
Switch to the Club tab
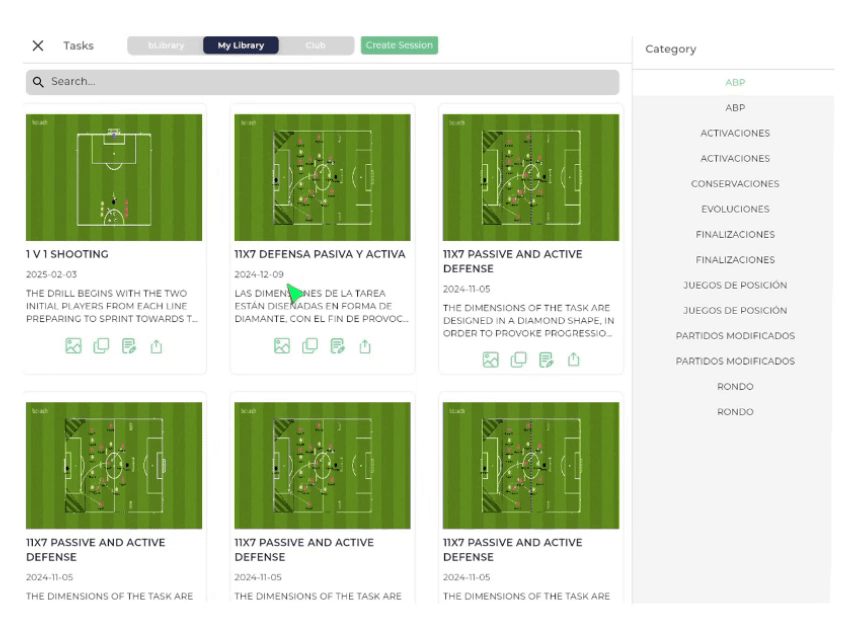click(316, 46)
